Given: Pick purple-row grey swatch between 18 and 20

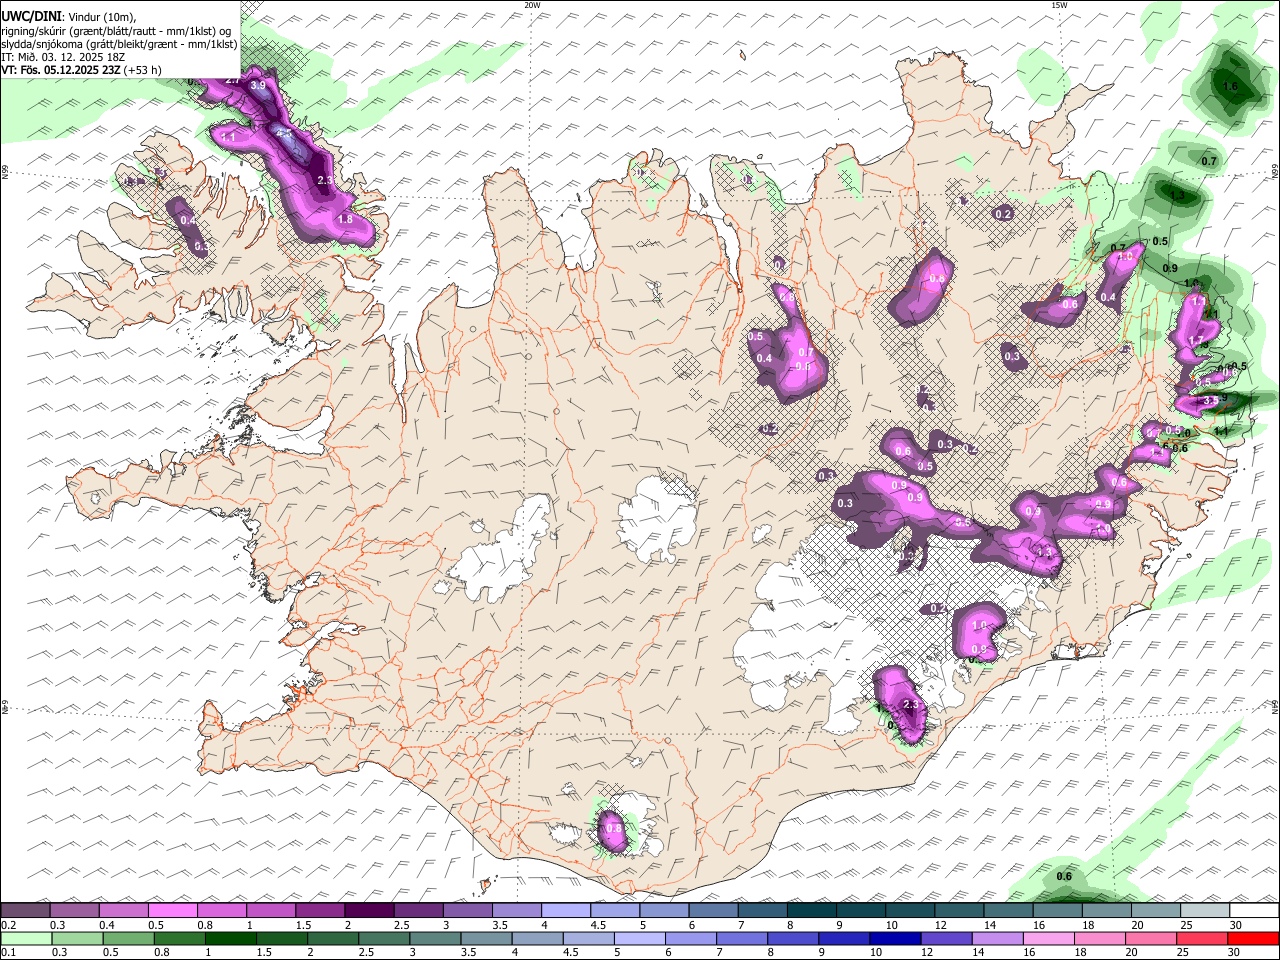Looking at the screenshot, I should point(1106,911).
